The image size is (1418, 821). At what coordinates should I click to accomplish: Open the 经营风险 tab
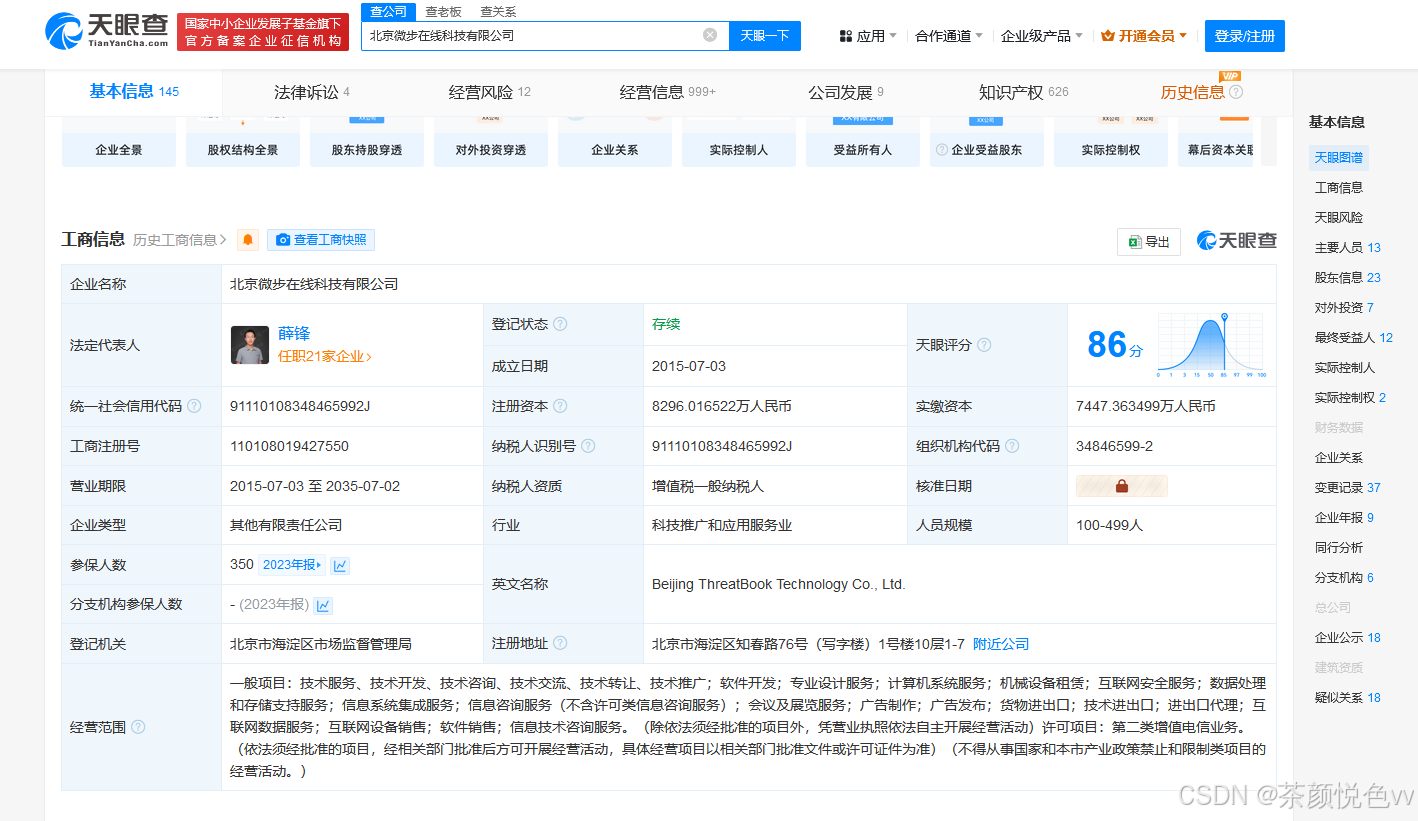490,92
